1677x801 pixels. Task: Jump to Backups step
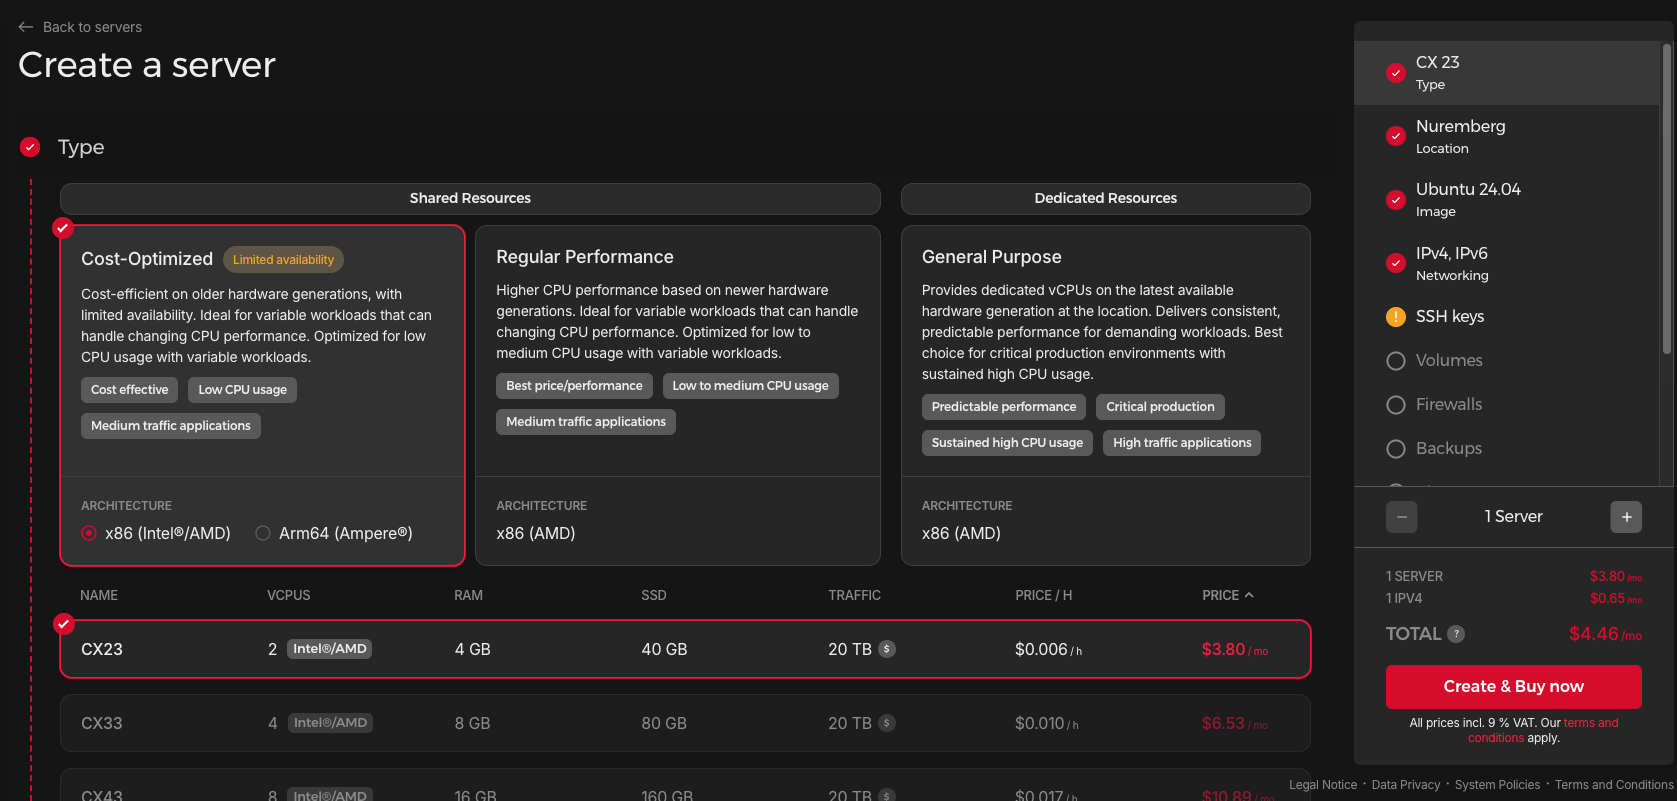[x=1506, y=448]
